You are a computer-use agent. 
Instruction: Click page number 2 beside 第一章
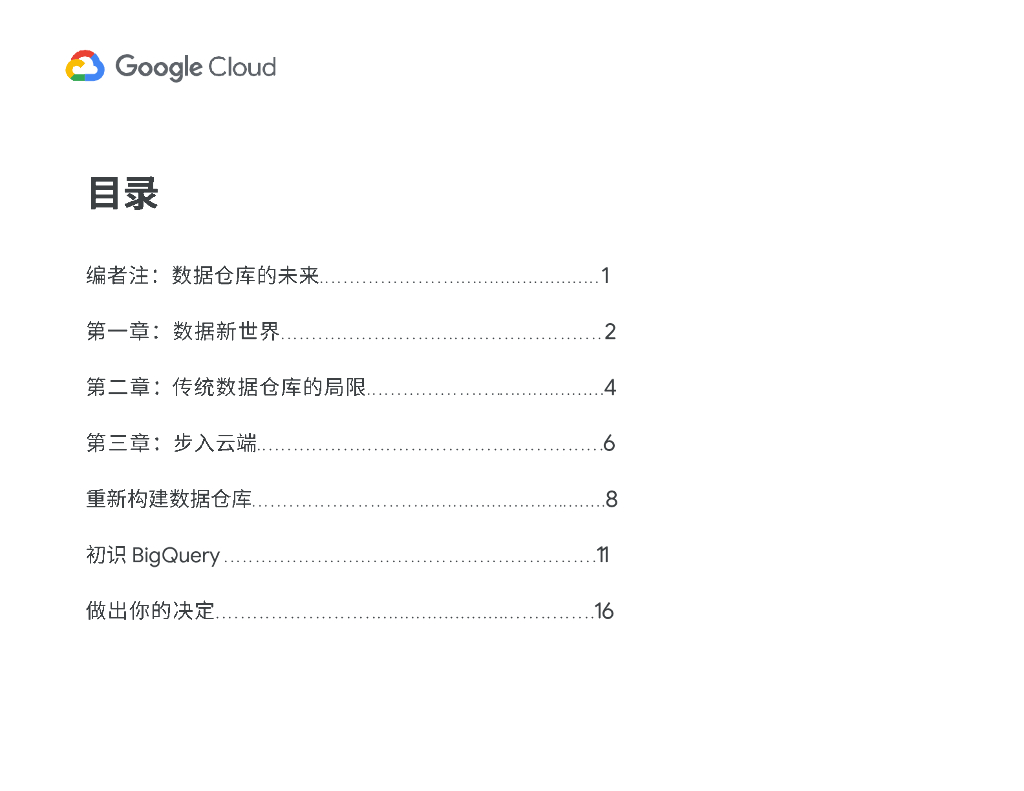[610, 332]
